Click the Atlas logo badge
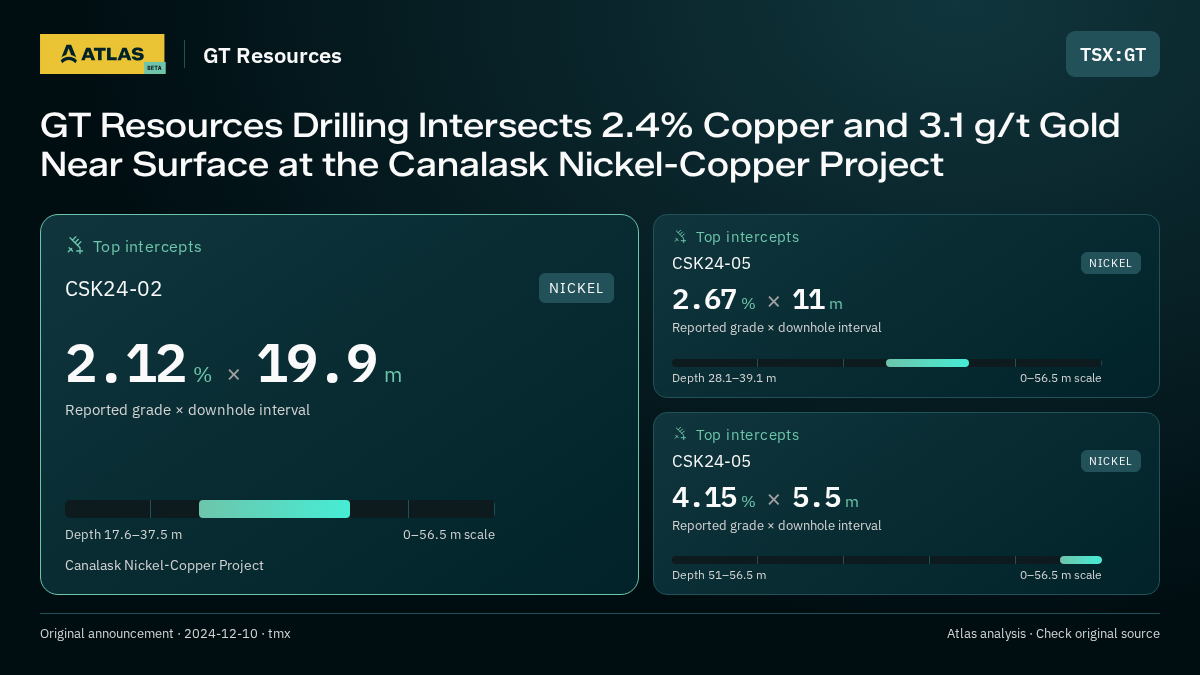Image resolution: width=1200 pixels, height=675 pixels. [102, 54]
